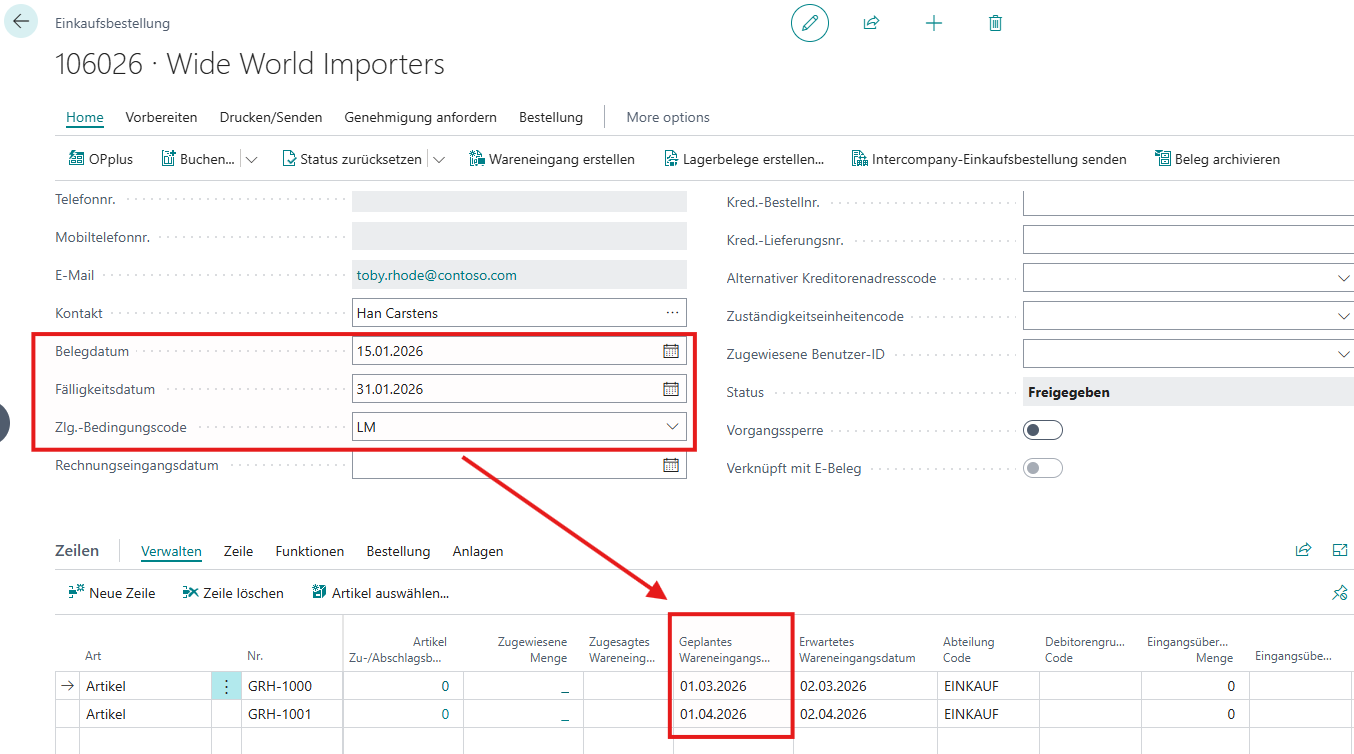This screenshot has height=754, width=1354.
Task: Expand Zugewiesene Benutzer-ID dropdown
Action: click(x=1343, y=354)
